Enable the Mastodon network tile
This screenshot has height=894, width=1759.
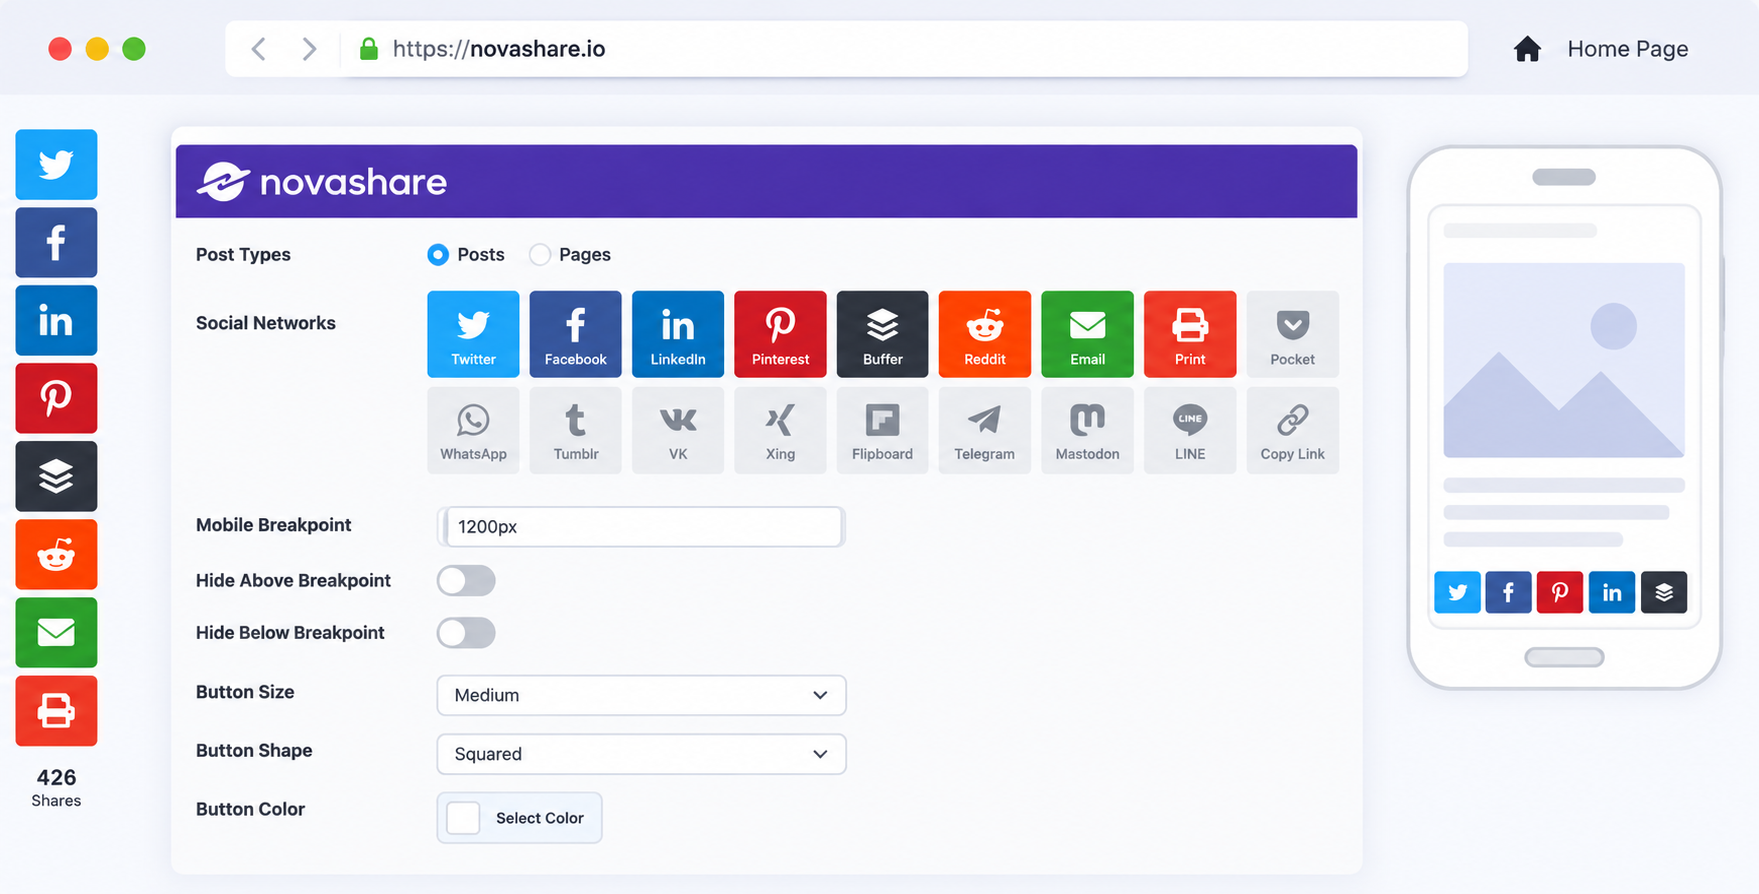1087,430
